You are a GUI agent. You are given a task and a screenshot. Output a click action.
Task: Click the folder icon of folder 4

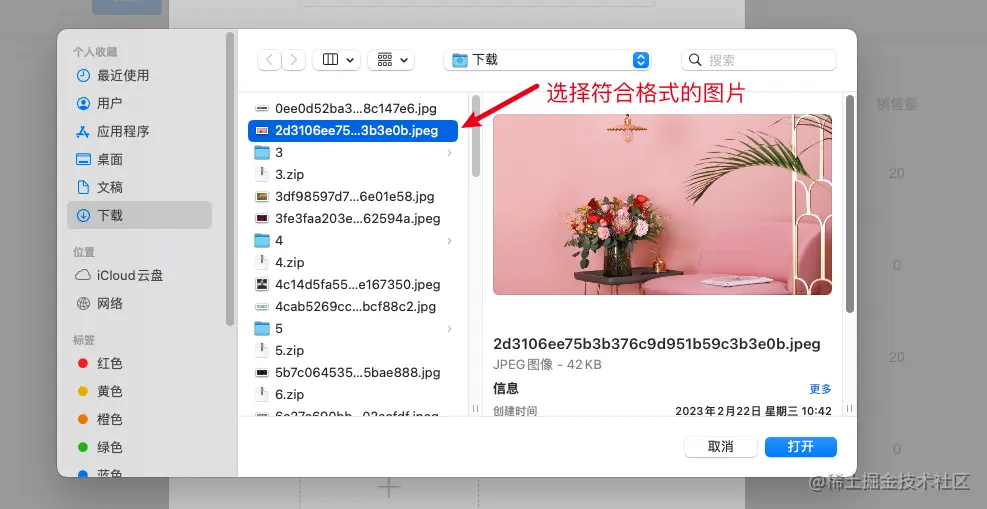(x=262, y=240)
